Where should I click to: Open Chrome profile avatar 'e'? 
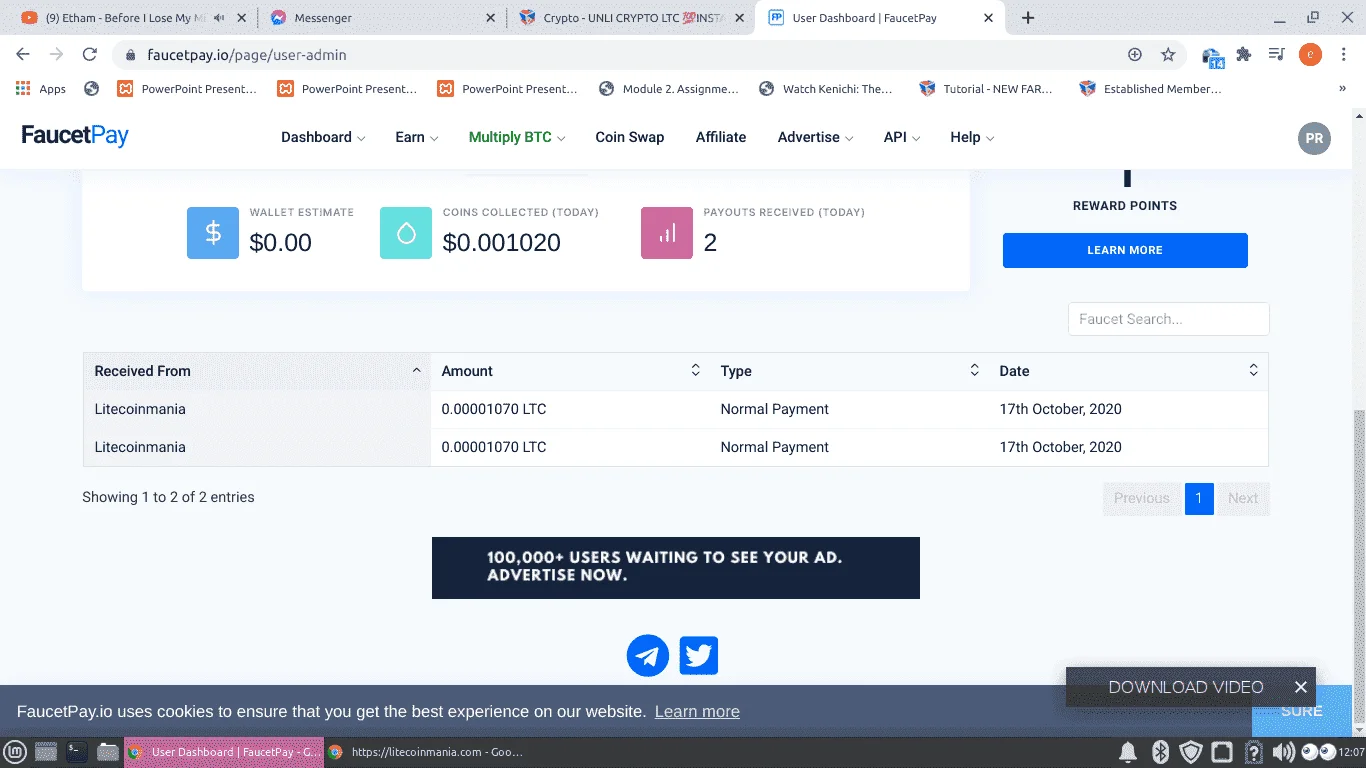coord(1310,55)
